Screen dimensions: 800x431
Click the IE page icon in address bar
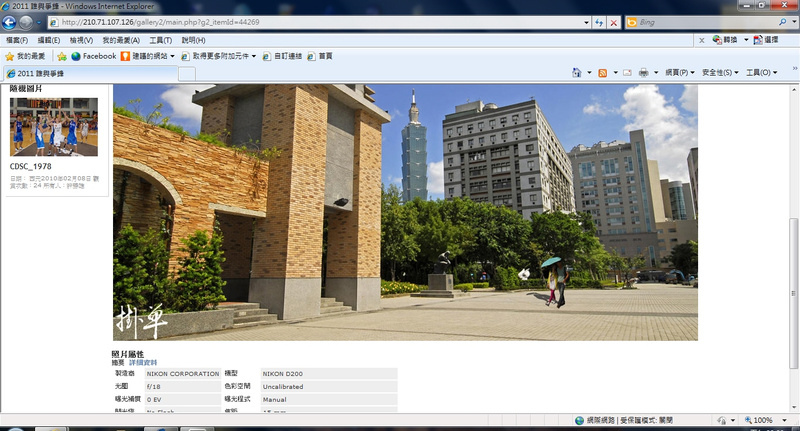(x=54, y=22)
